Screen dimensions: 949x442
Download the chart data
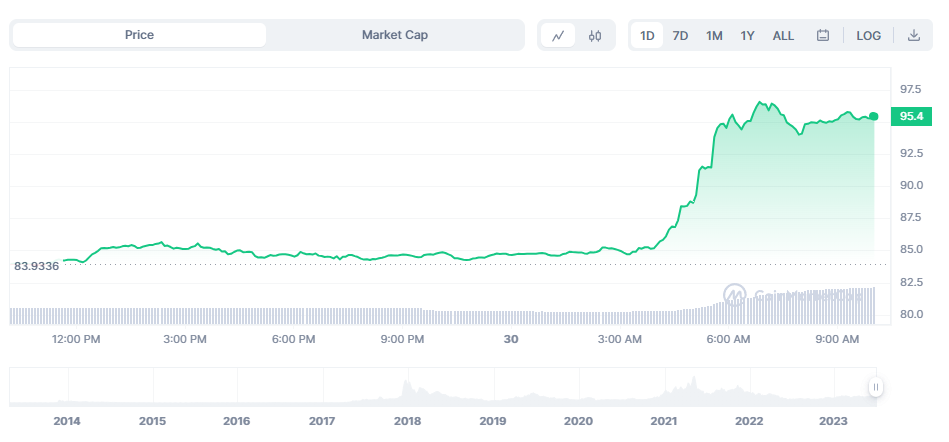913,35
